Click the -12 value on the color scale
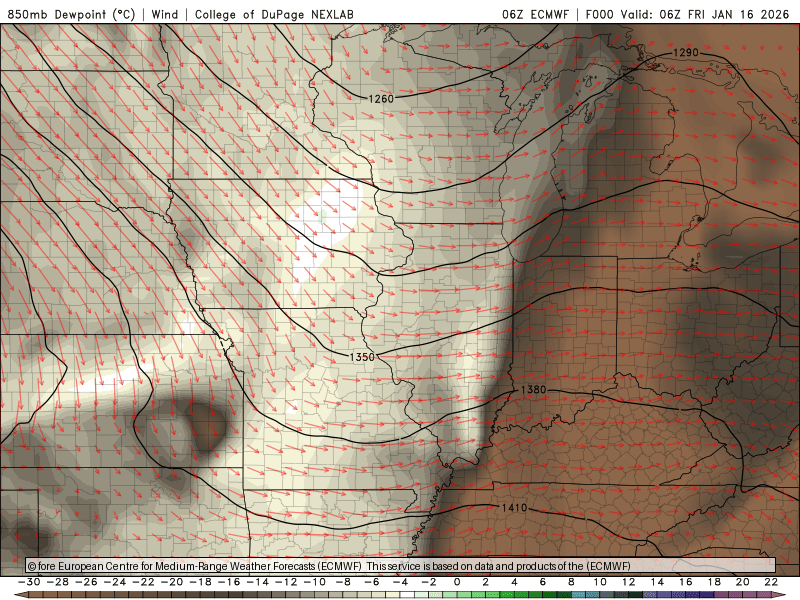The width and height of the screenshot is (800, 600). pyautogui.click(x=286, y=582)
